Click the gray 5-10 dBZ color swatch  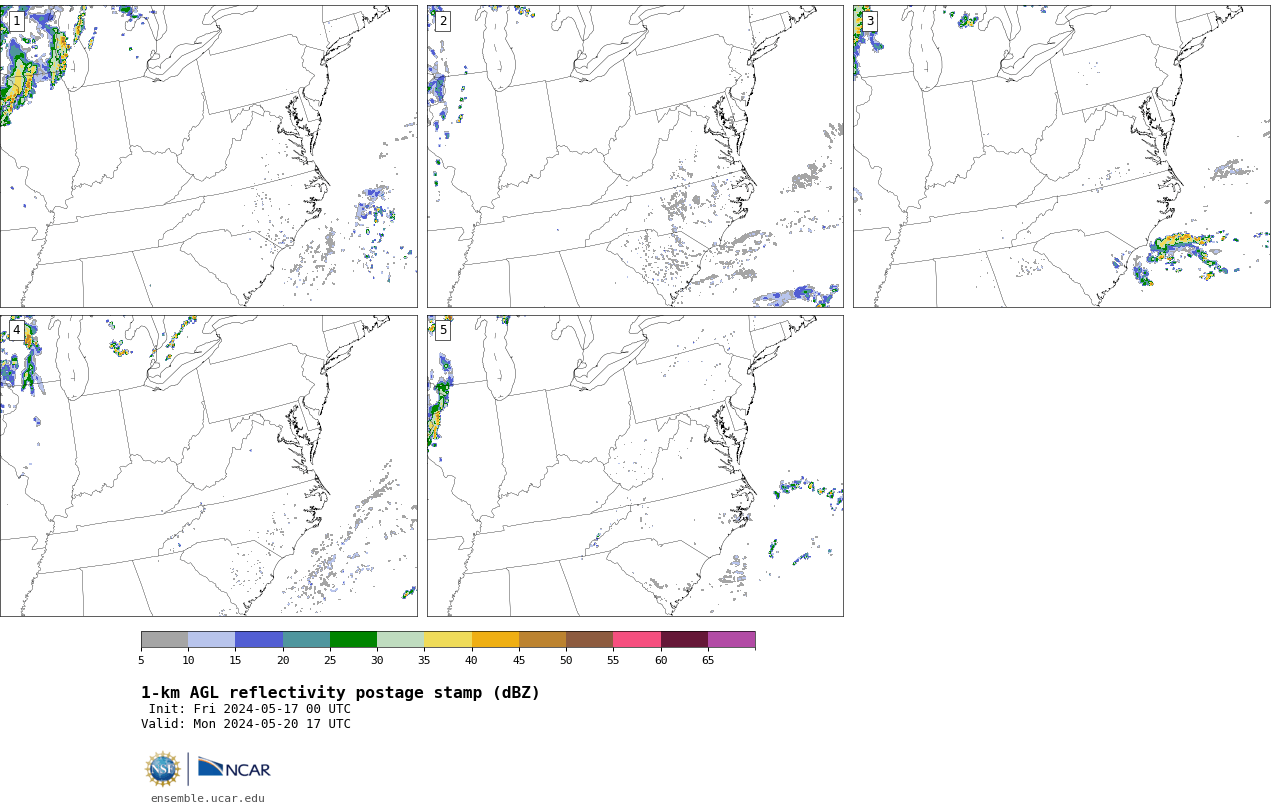tap(164, 639)
